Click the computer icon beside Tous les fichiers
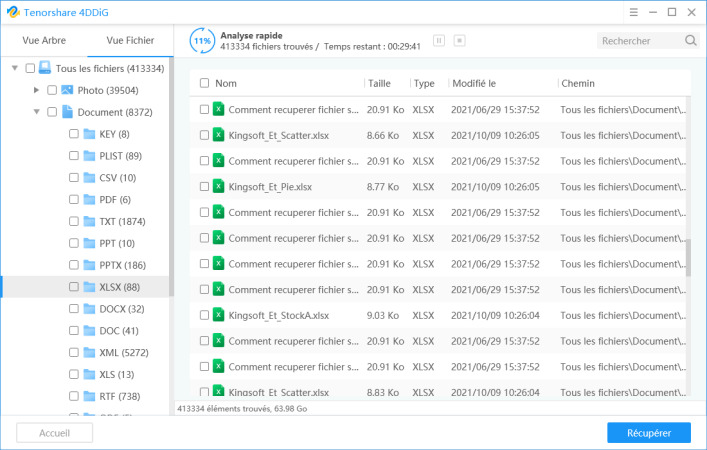Viewport: 707px width, 450px height. pyautogui.click(x=45, y=68)
